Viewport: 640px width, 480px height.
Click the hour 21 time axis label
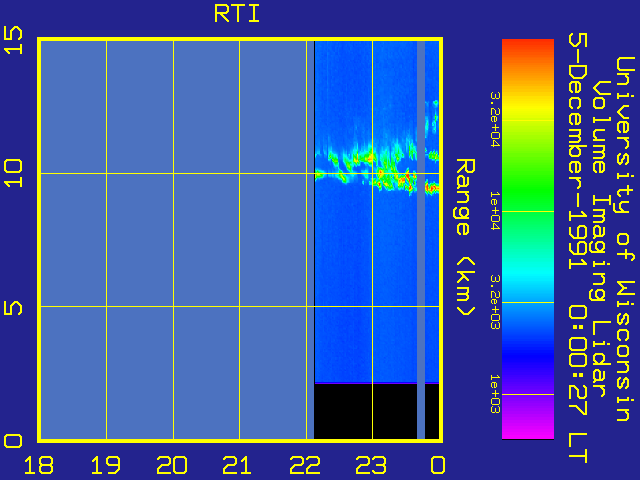click(x=238, y=465)
